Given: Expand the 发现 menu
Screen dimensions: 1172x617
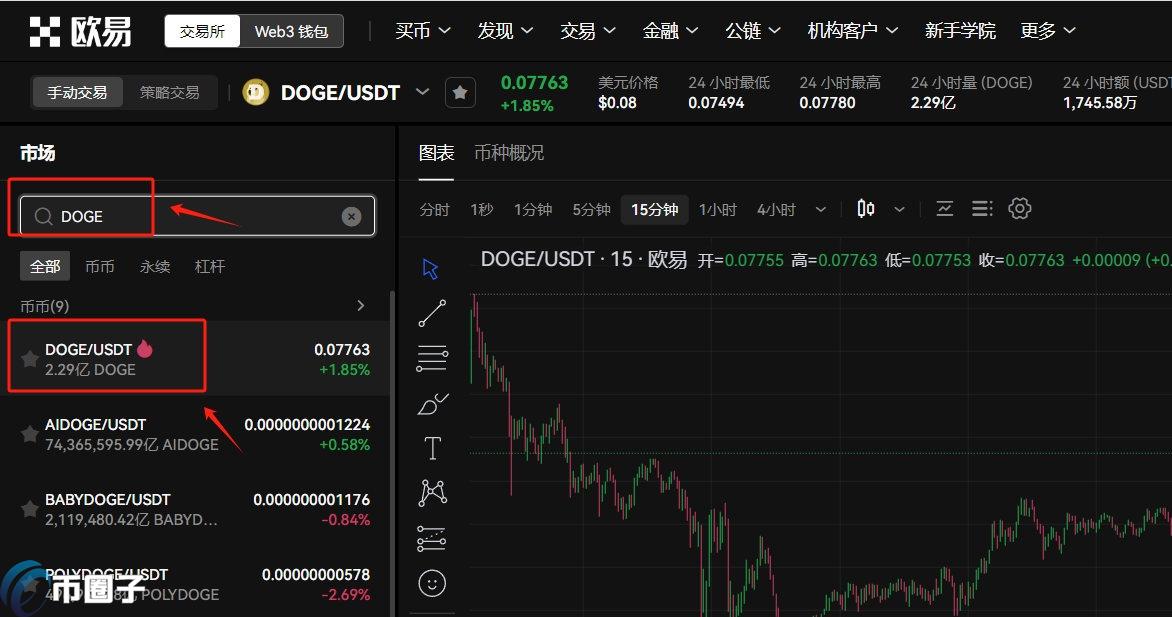Looking at the screenshot, I should (505, 31).
